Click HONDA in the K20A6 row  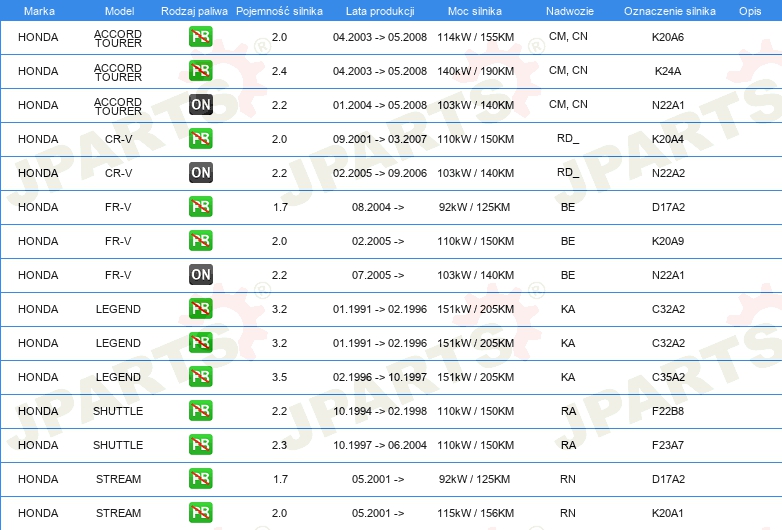38,37
